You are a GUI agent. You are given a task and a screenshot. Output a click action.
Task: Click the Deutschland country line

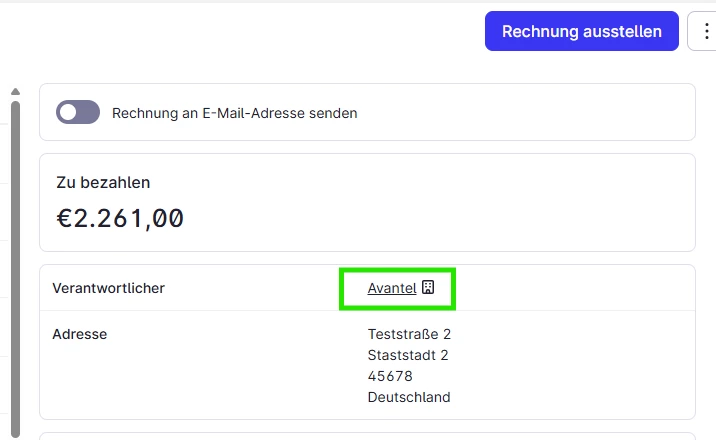(409, 397)
